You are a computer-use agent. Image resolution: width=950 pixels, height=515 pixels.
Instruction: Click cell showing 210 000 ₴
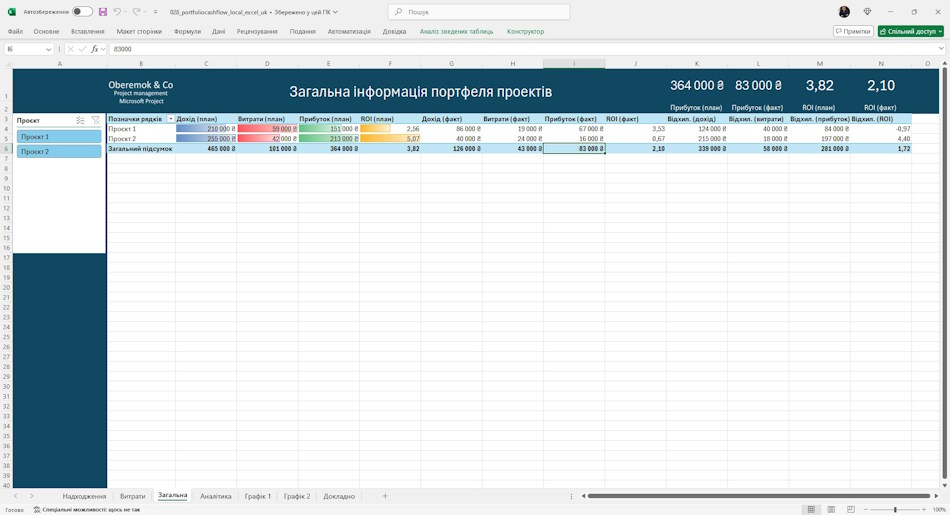coord(206,128)
